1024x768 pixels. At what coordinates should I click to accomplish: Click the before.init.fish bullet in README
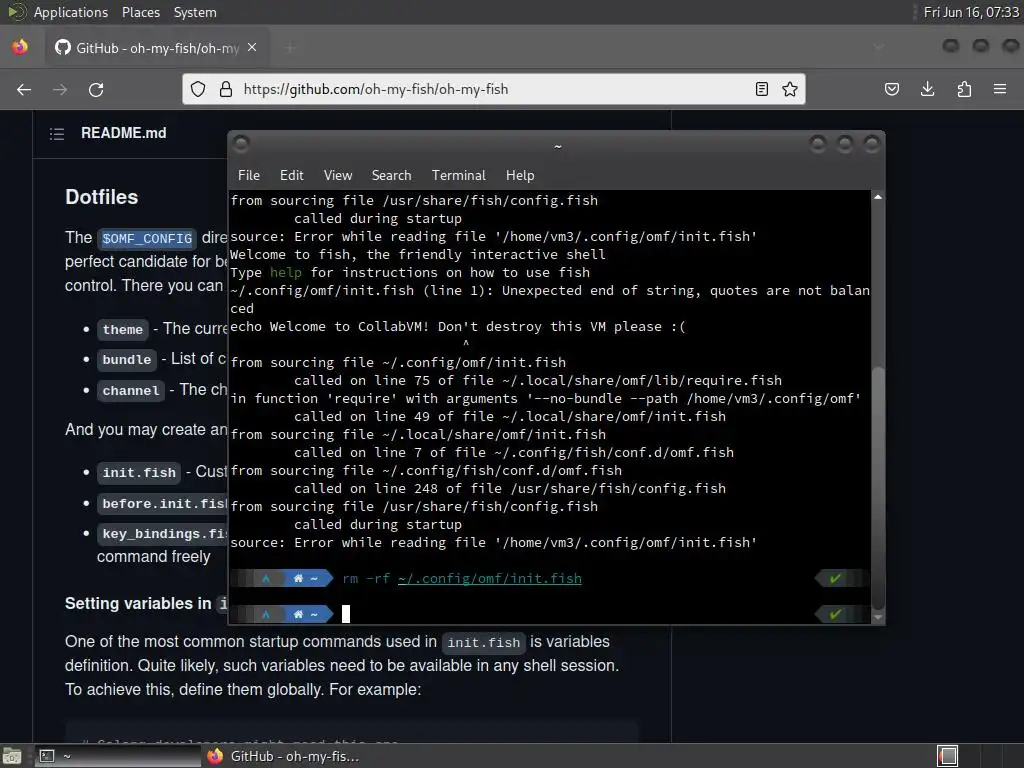coord(163,504)
